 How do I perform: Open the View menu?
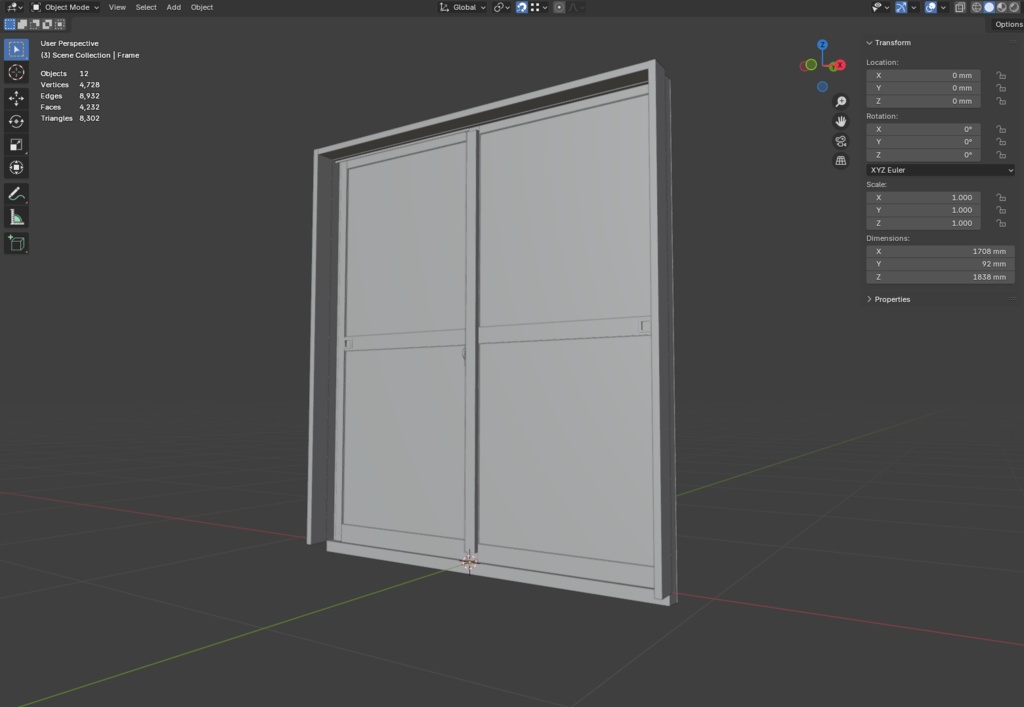tap(118, 7)
